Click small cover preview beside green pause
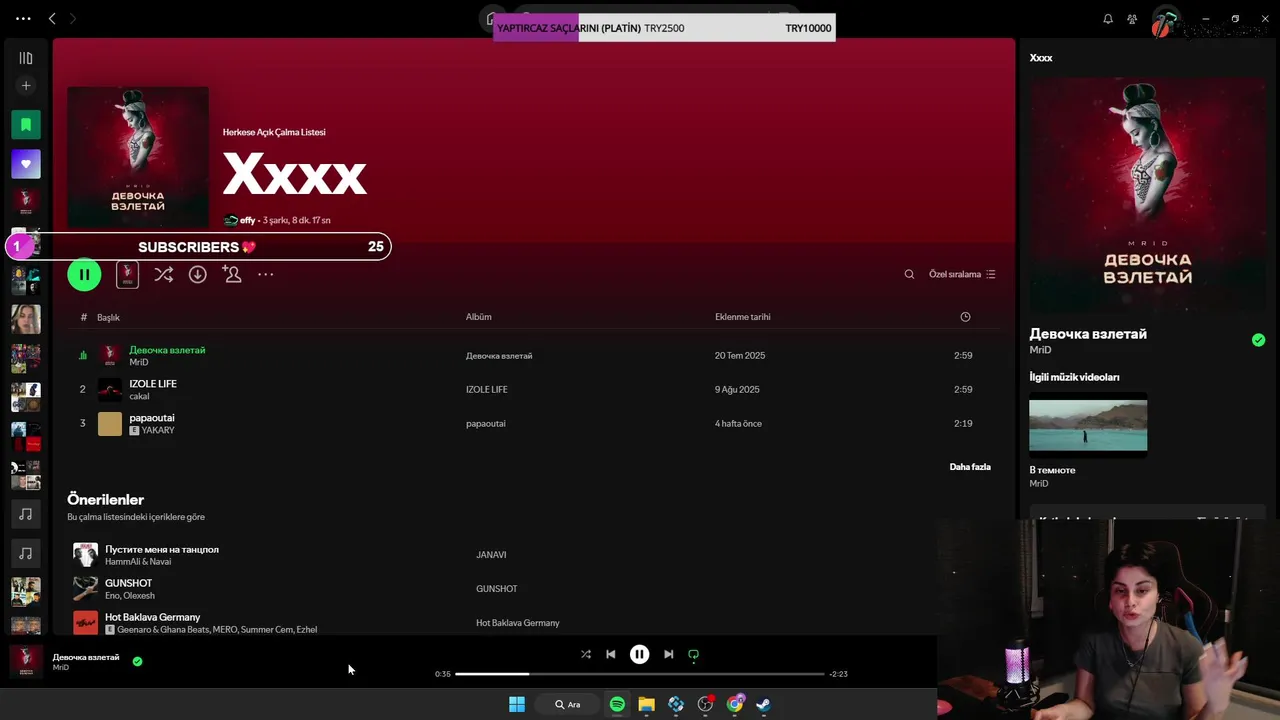The height and width of the screenshot is (720, 1280). (x=127, y=274)
